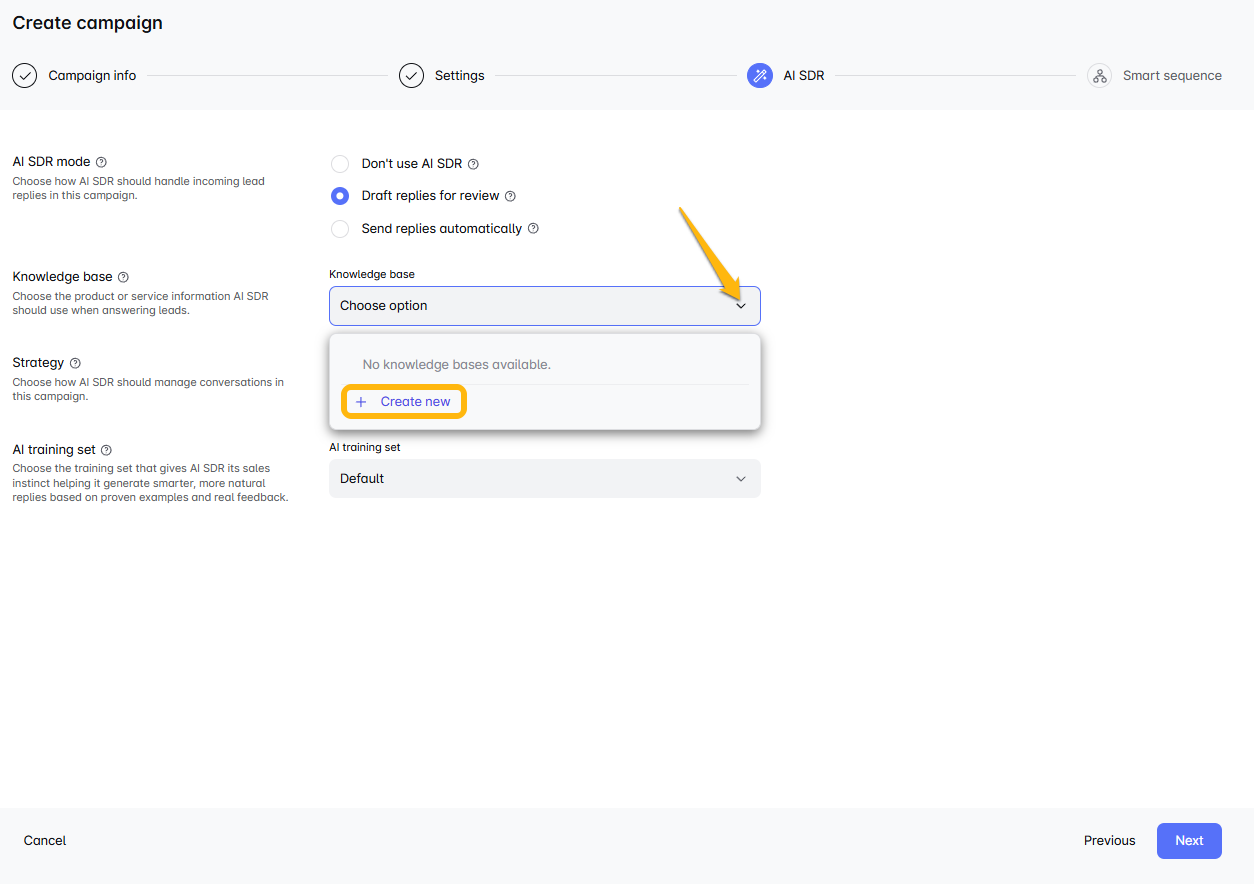The image size is (1254, 884).
Task: Go to Settings step
Action: pyautogui.click(x=459, y=75)
